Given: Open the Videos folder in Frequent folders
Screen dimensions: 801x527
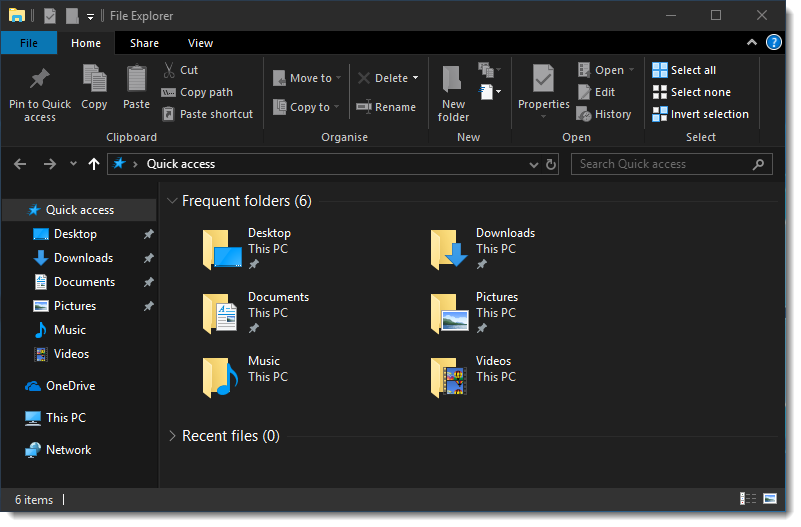Looking at the screenshot, I should coord(474,377).
